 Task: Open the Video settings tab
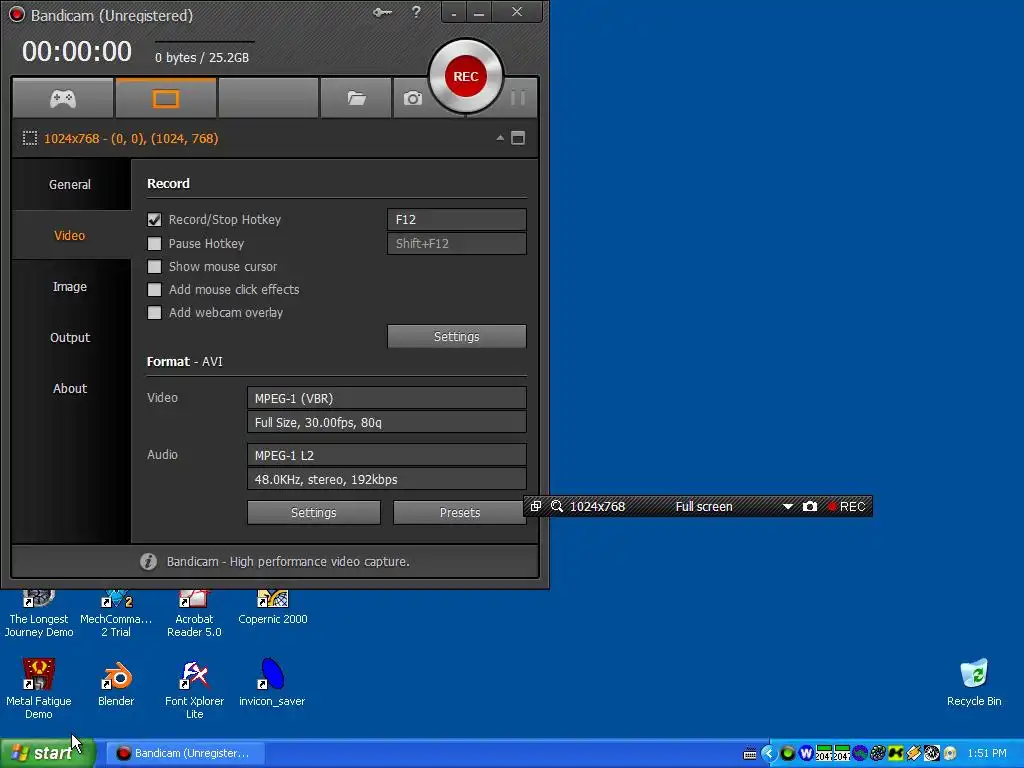[x=70, y=235]
